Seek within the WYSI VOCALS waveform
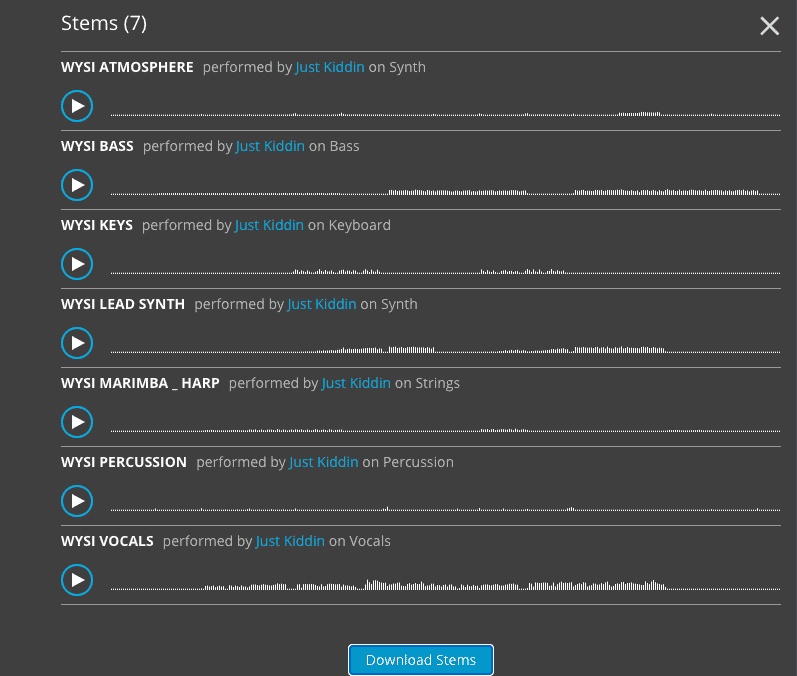This screenshot has height=676, width=797. click(445, 585)
